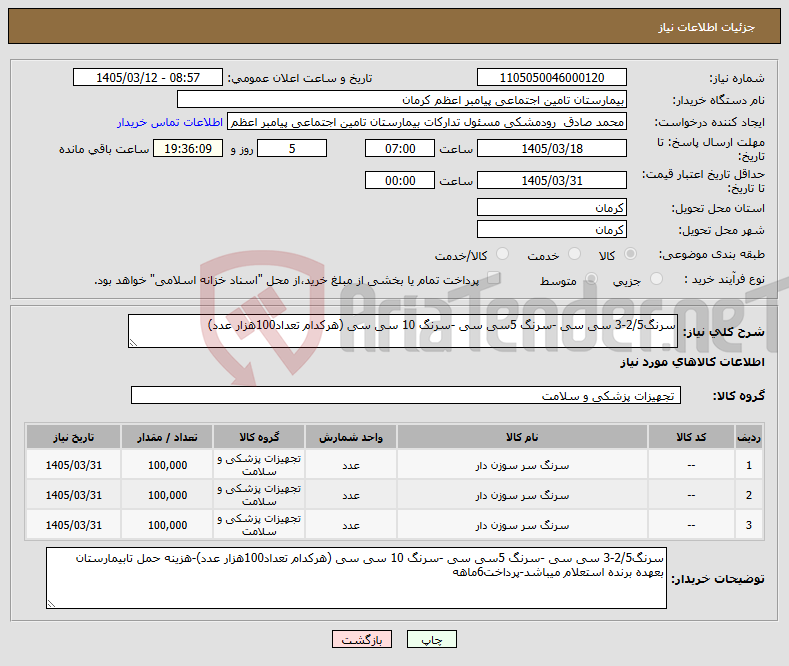Click unit عدد in row 3

(351, 525)
